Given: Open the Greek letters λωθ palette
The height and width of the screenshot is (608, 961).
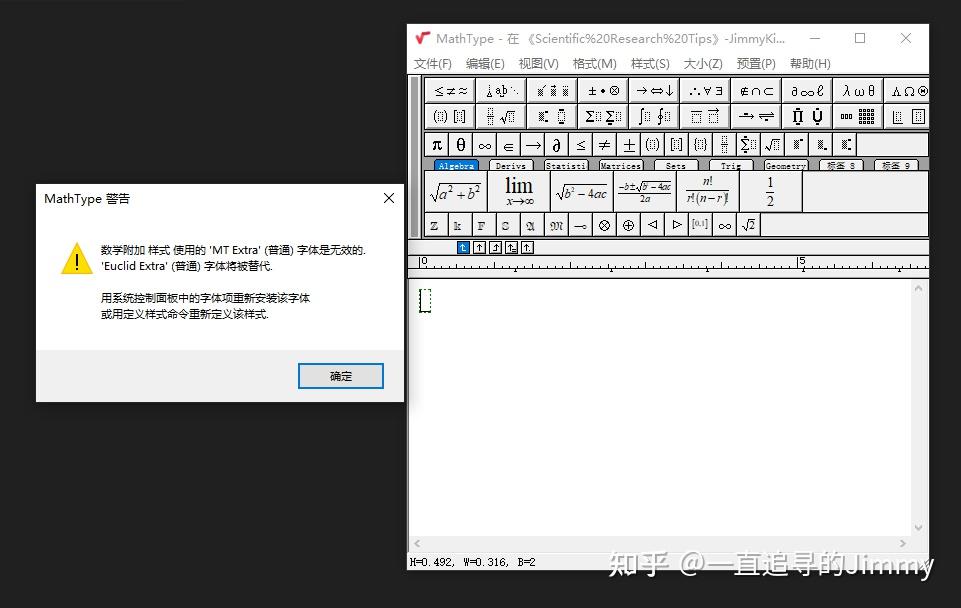Looking at the screenshot, I should click(x=859, y=90).
